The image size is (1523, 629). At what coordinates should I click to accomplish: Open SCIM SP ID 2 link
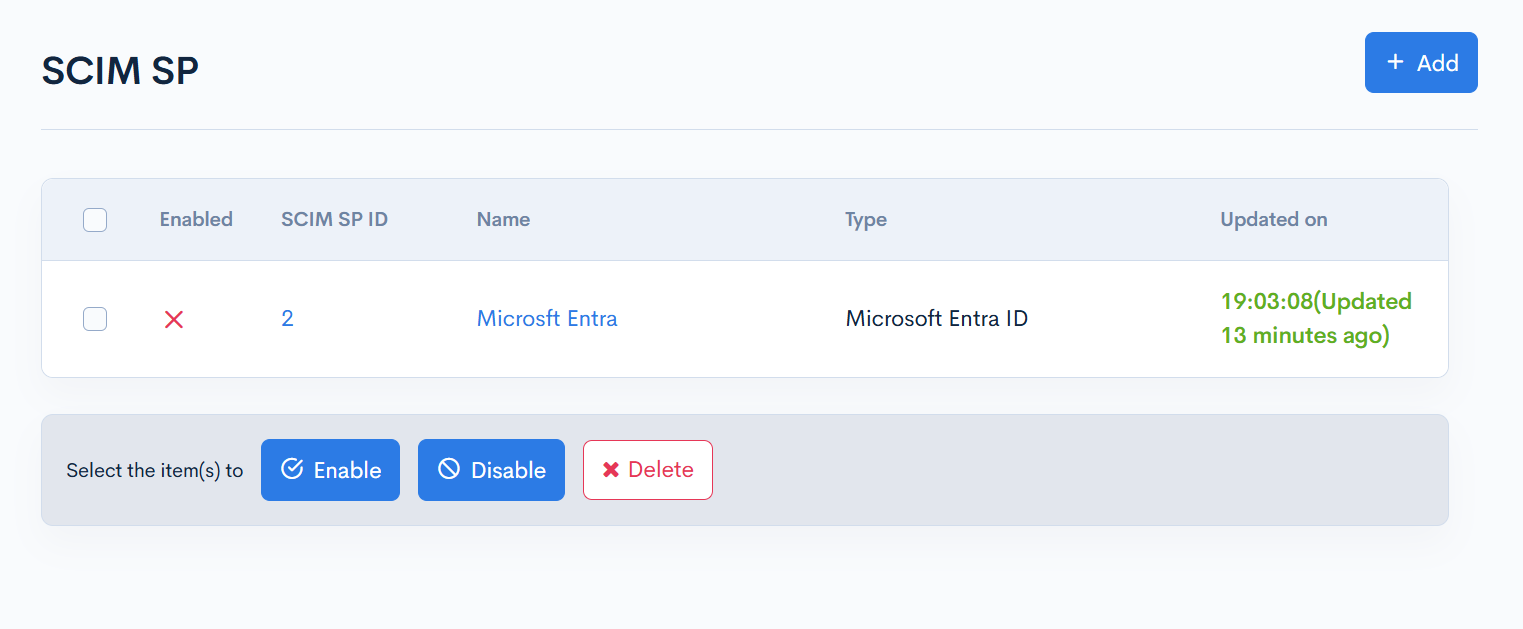(x=287, y=319)
